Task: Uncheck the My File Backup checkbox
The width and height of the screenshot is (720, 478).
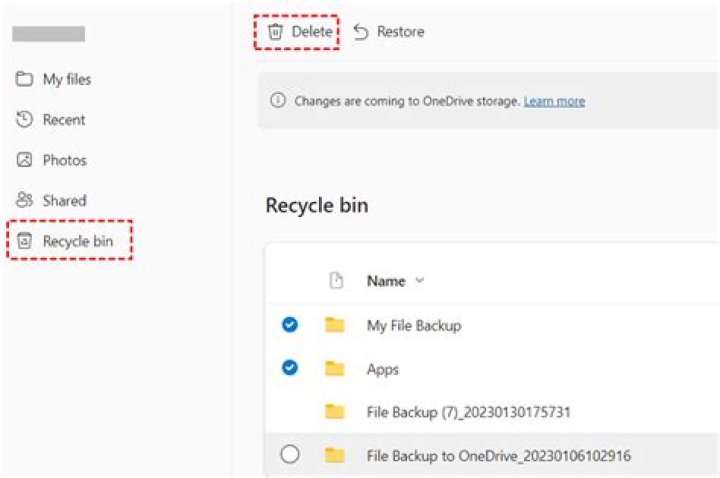Action: pos(290,325)
